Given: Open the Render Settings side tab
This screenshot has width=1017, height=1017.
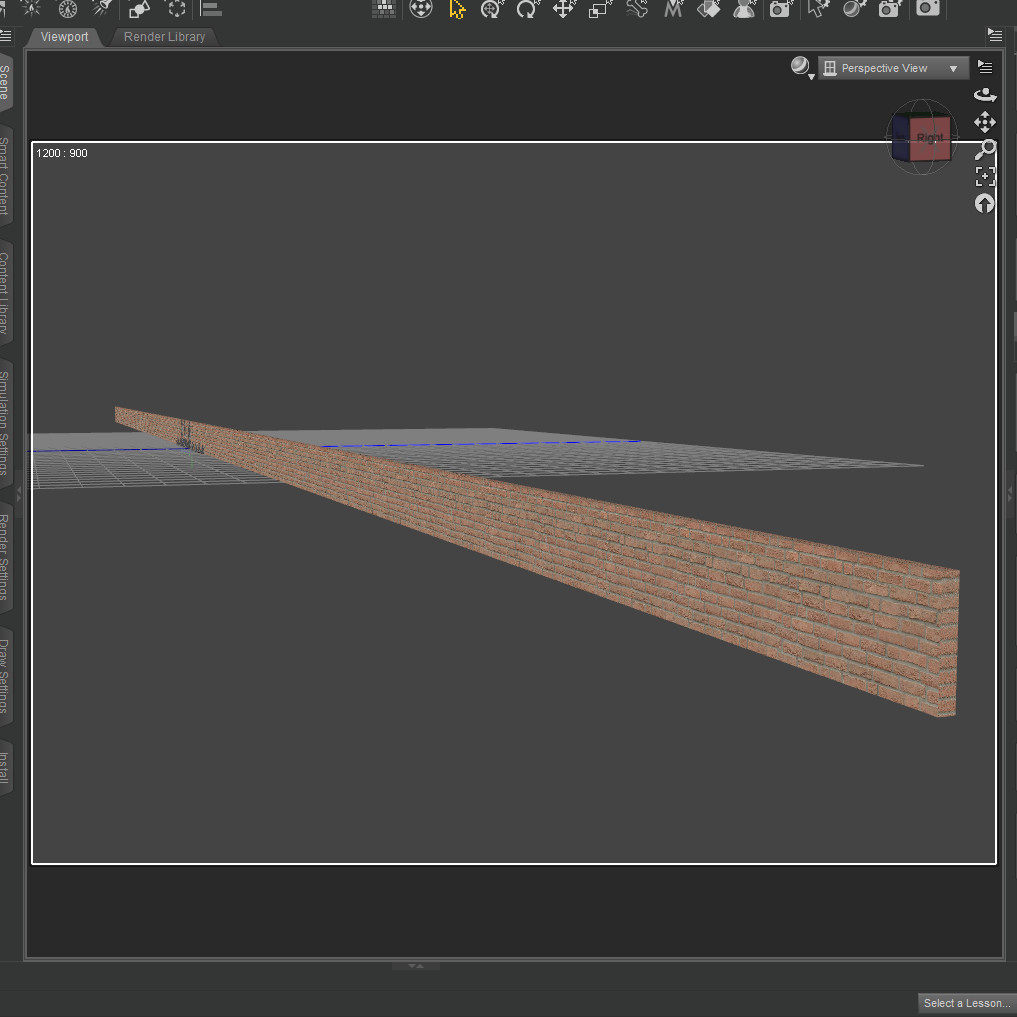Looking at the screenshot, I should (5, 557).
